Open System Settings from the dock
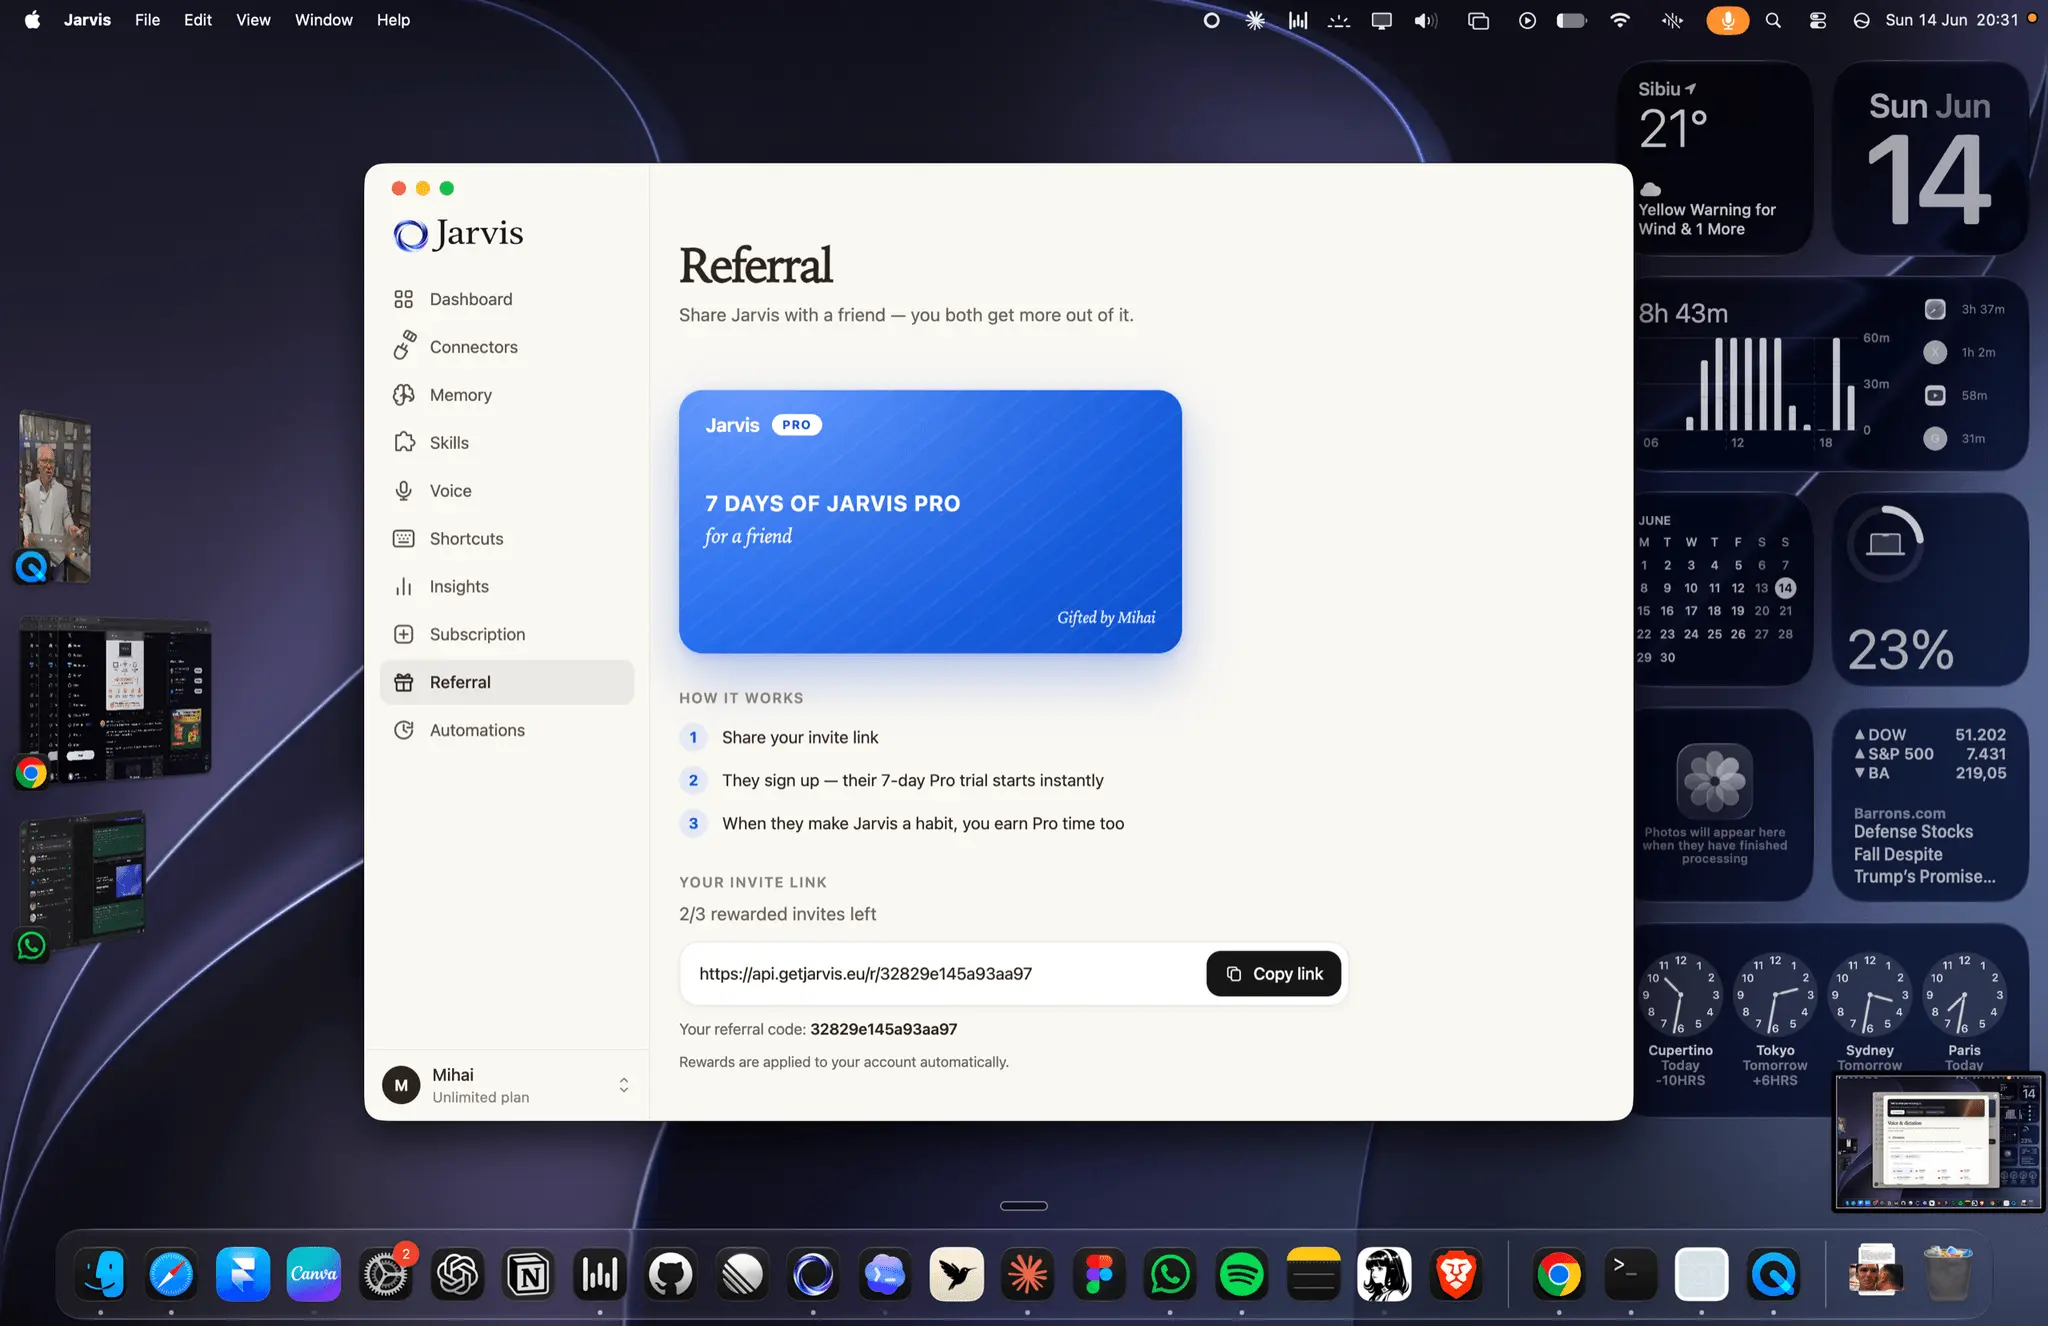This screenshot has width=2048, height=1326. 386,1274
